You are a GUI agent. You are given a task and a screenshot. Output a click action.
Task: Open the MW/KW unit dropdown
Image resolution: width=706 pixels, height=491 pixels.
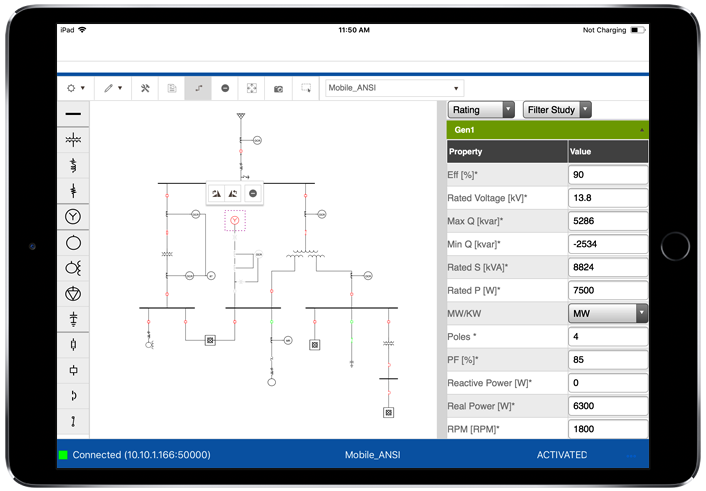click(607, 314)
